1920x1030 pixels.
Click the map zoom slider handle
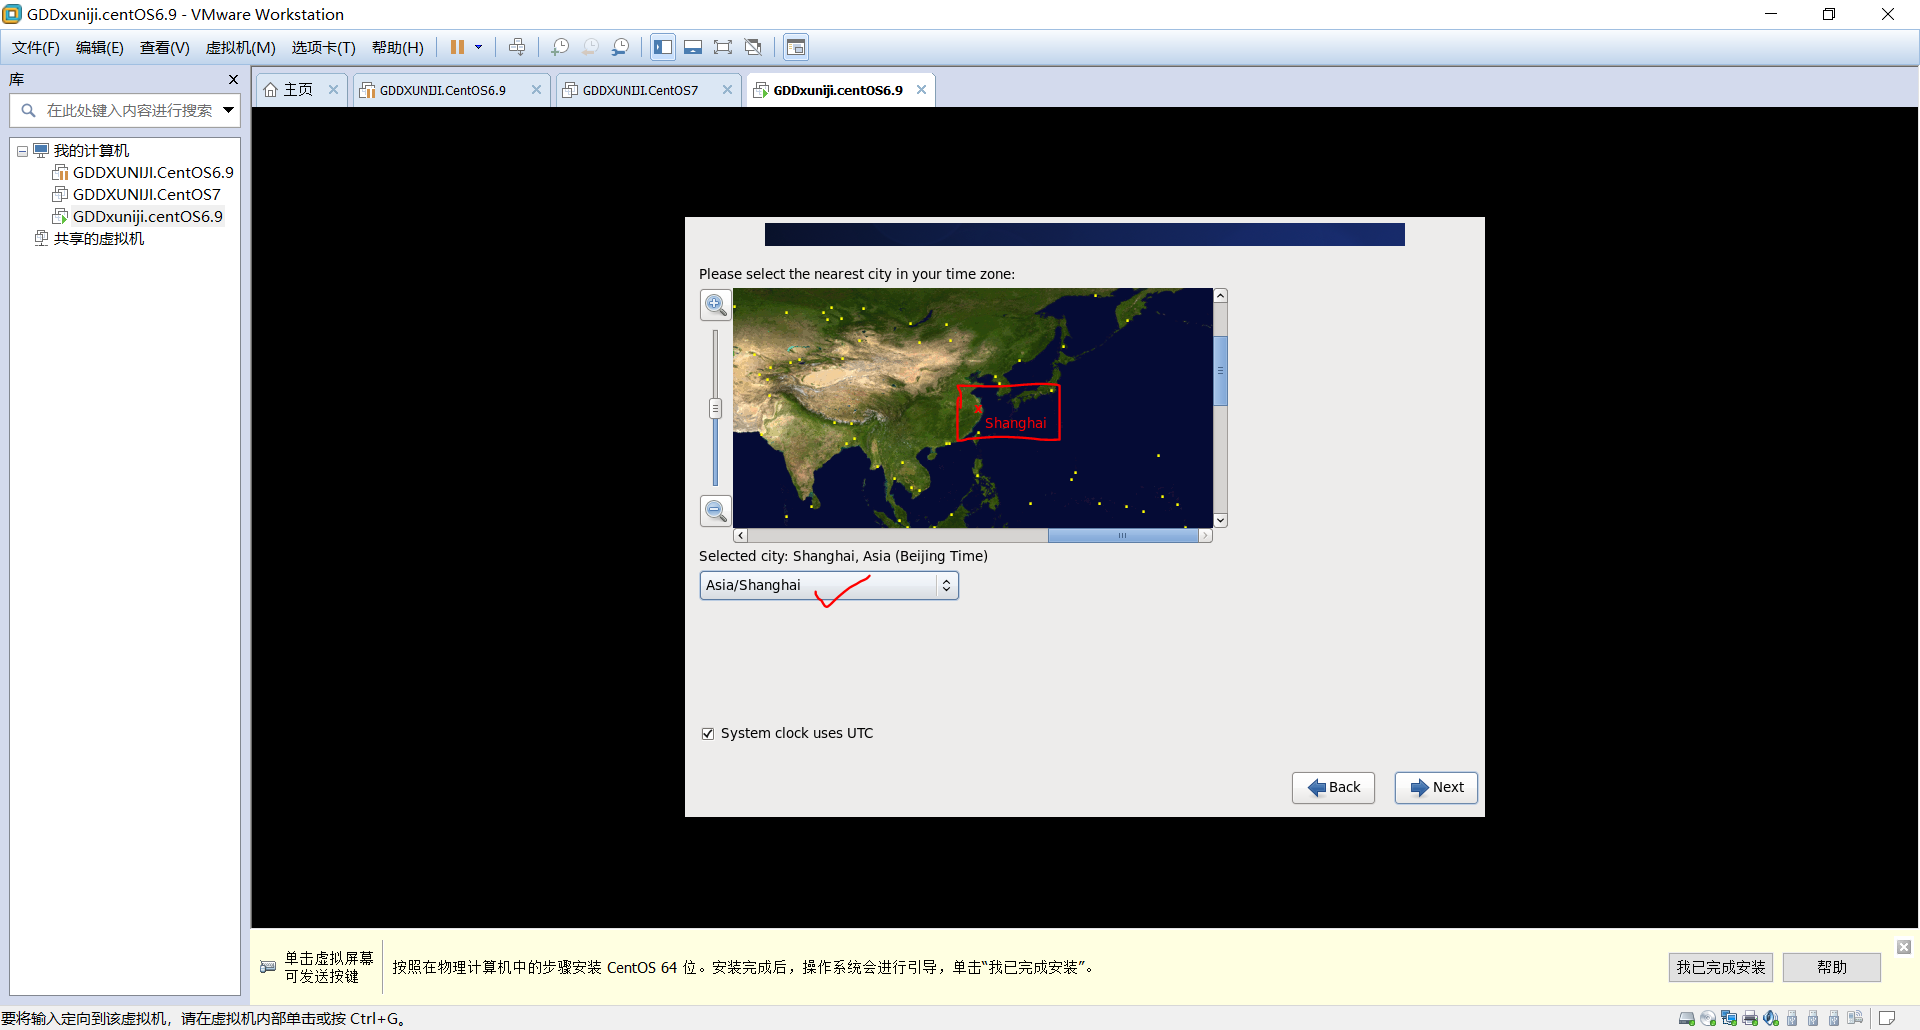[715, 408]
